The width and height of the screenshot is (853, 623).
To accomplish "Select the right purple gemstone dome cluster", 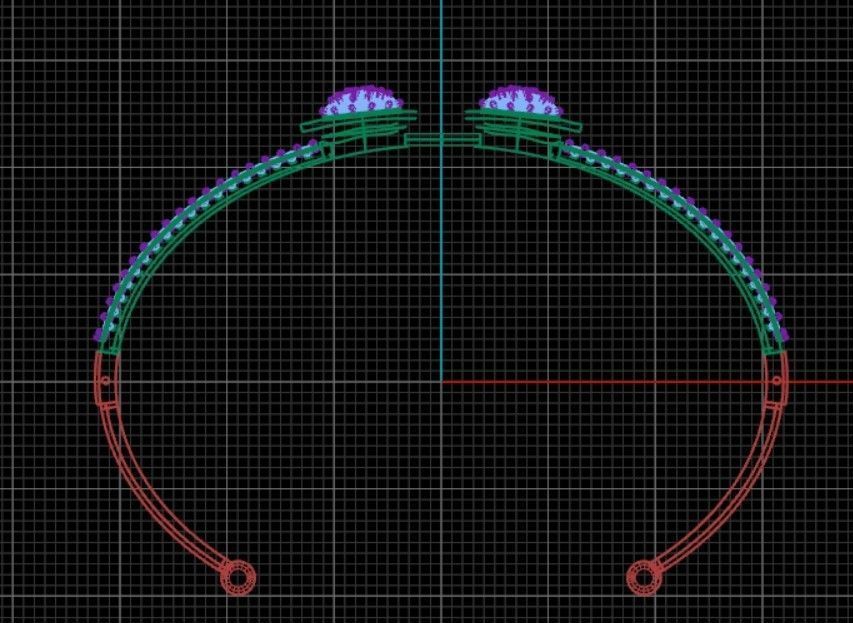I will [x=521, y=101].
